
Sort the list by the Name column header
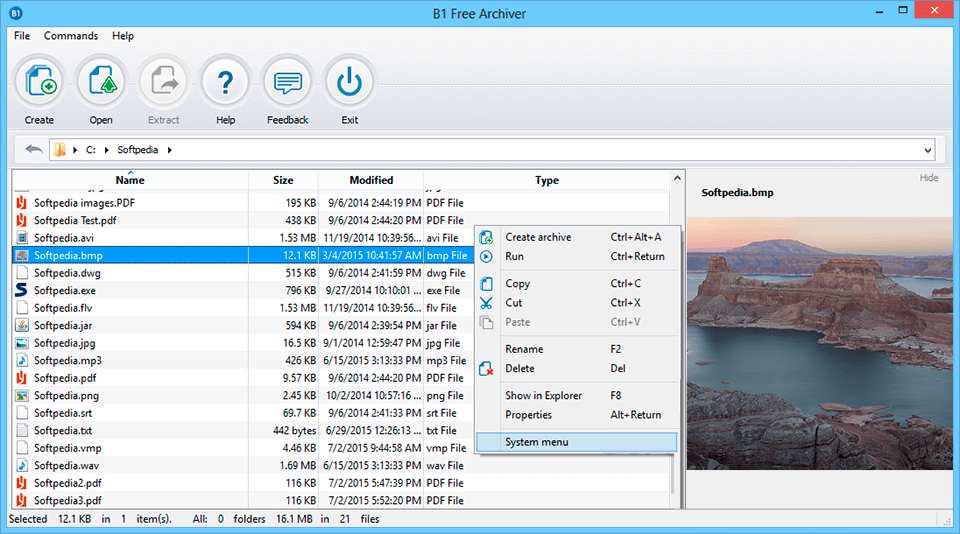point(130,180)
